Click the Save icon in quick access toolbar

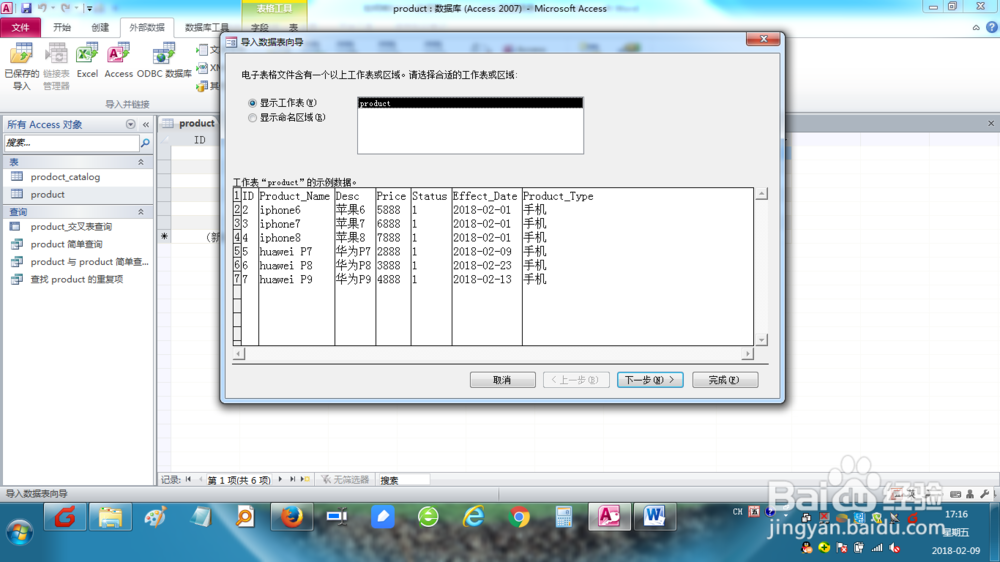coord(26,8)
